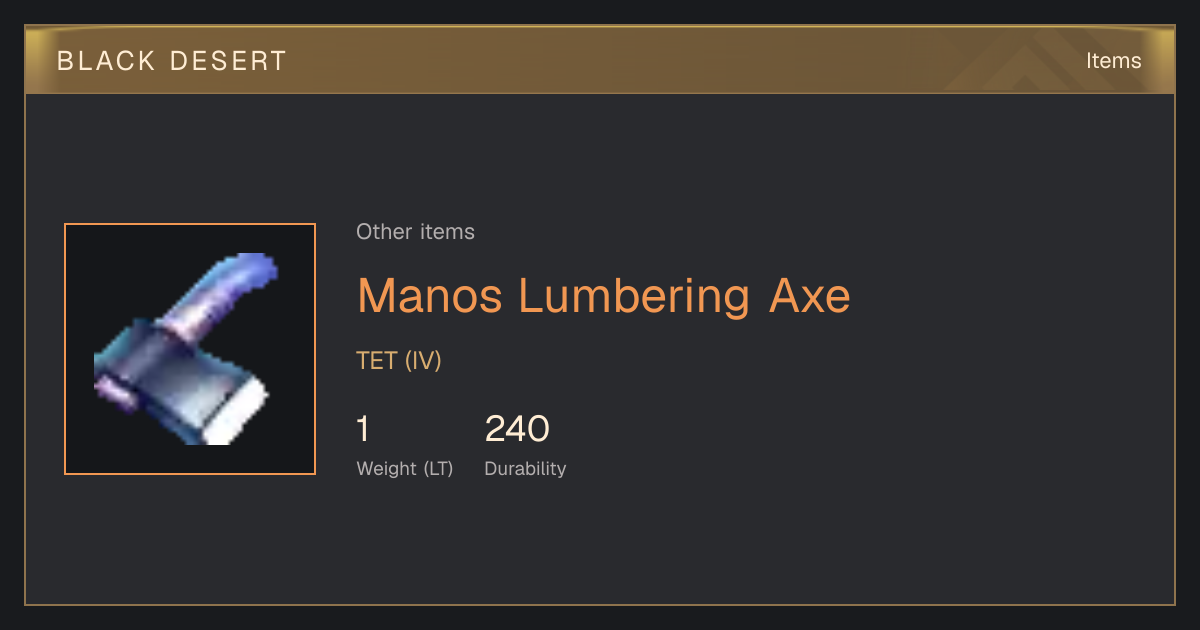Click the Other items category text
Screen dimensions: 1200x630
tap(415, 232)
